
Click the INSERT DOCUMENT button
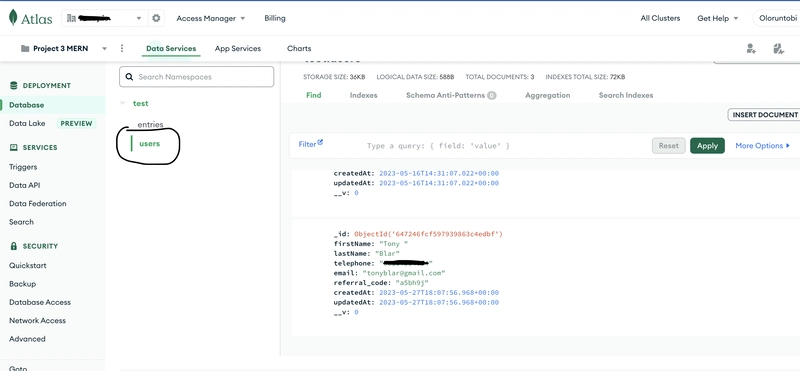point(764,115)
